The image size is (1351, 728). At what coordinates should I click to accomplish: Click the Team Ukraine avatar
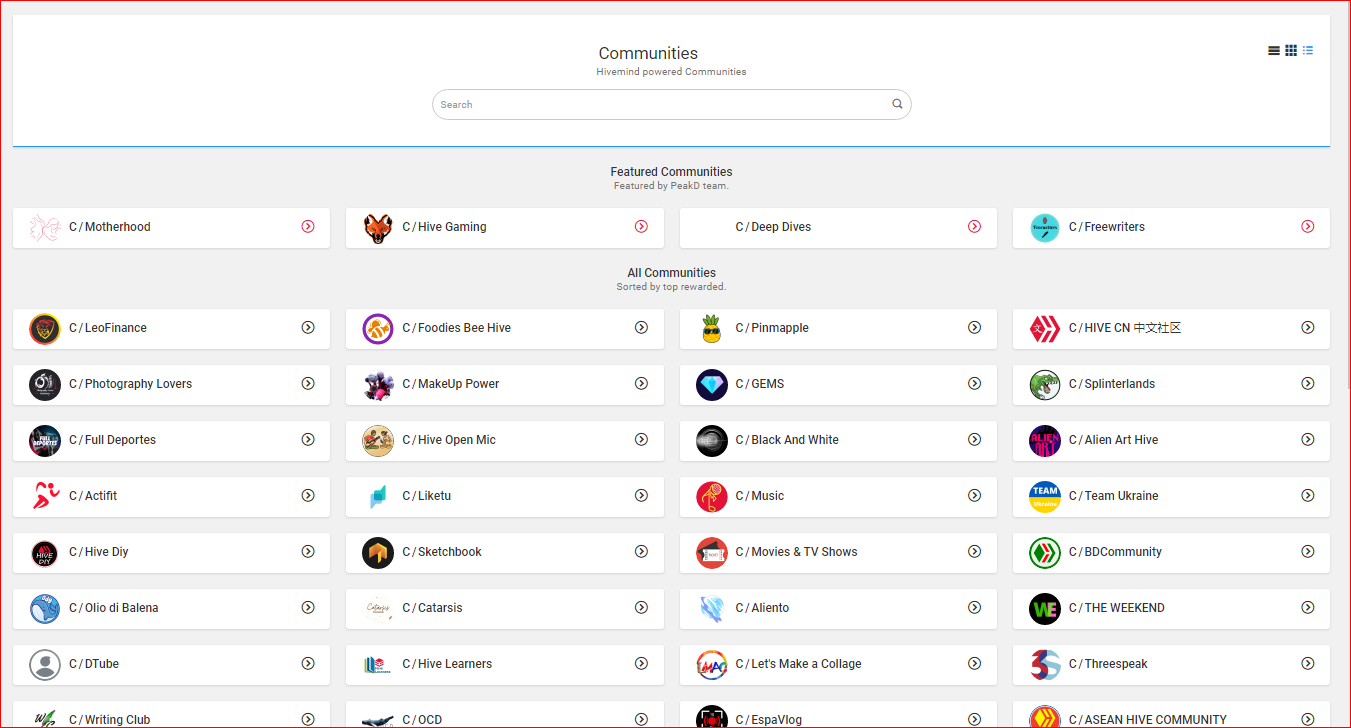click(1045, 497)
